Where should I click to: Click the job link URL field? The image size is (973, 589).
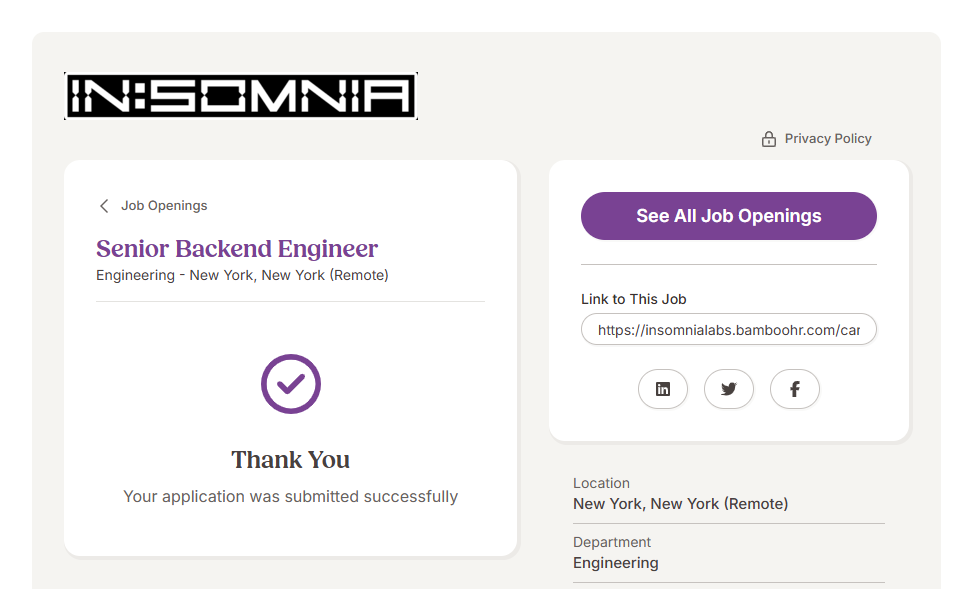click(728, 330)
